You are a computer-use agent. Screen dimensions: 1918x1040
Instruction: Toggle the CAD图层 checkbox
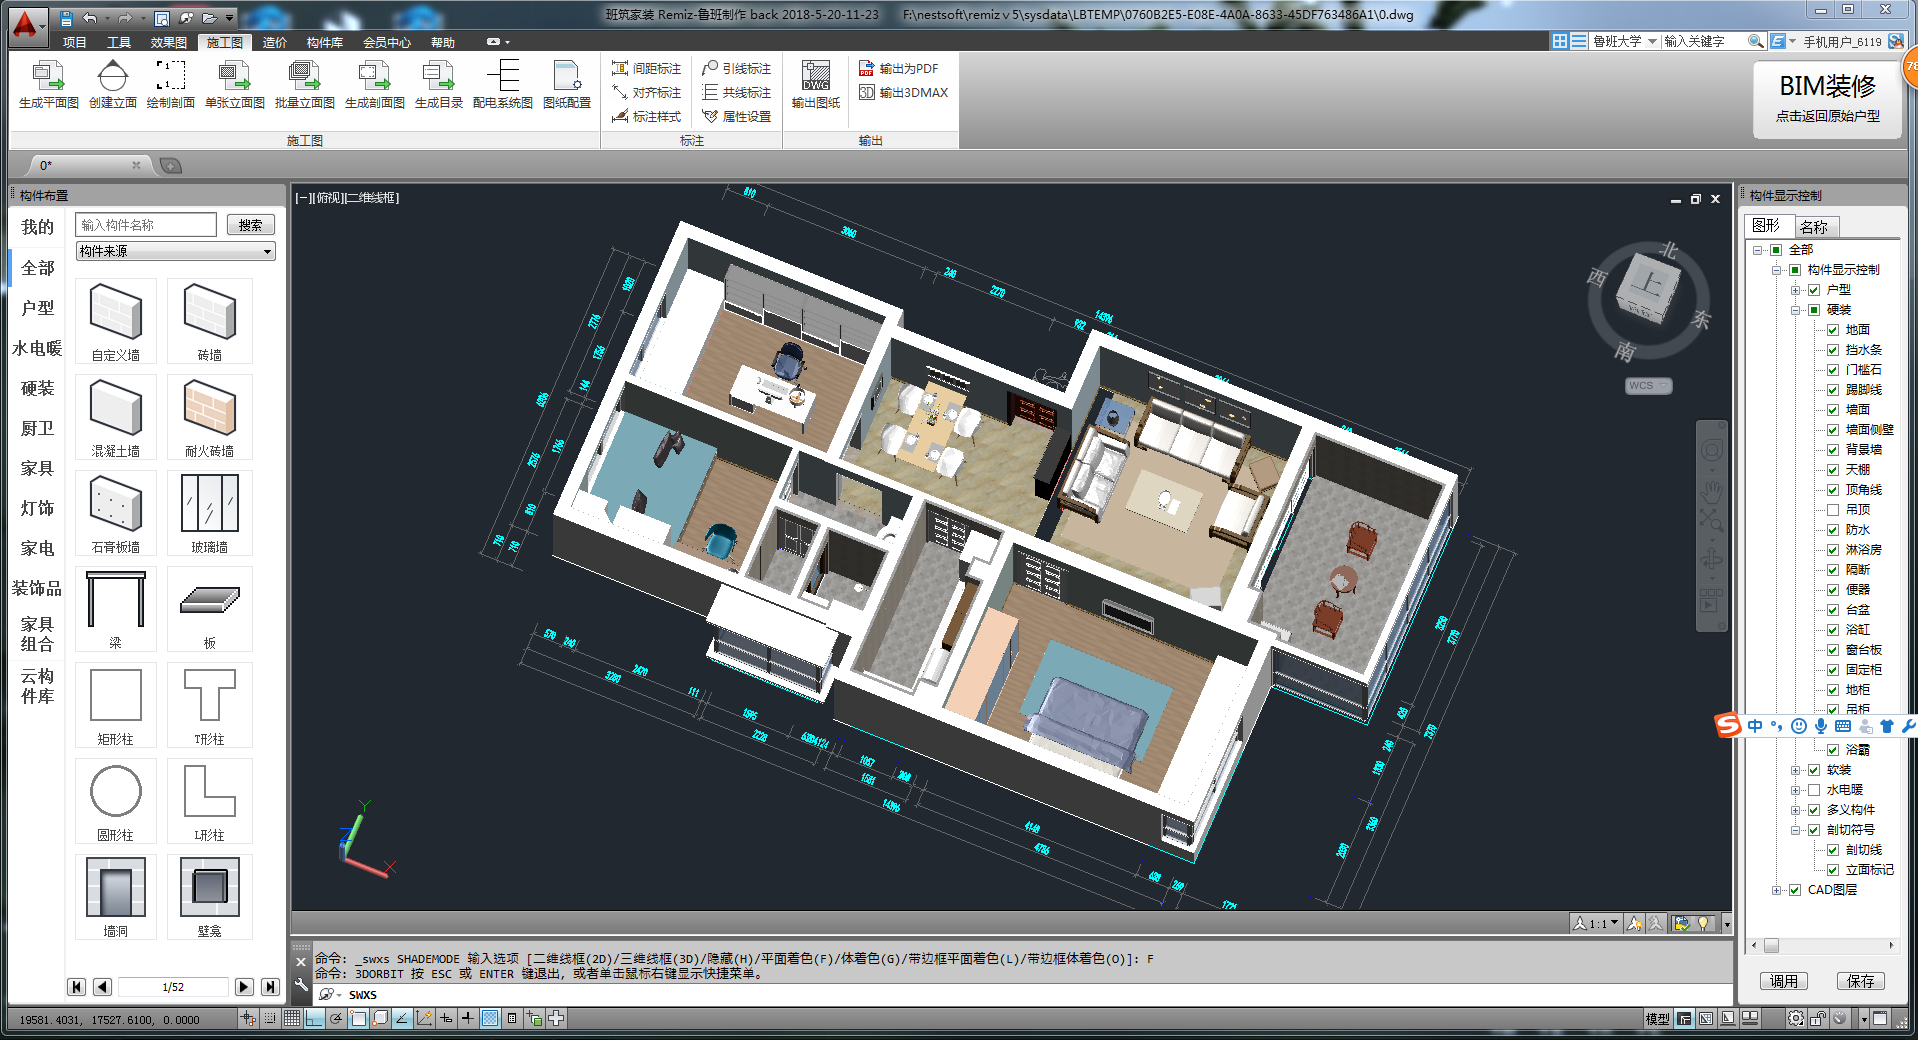coord(1795,890)
